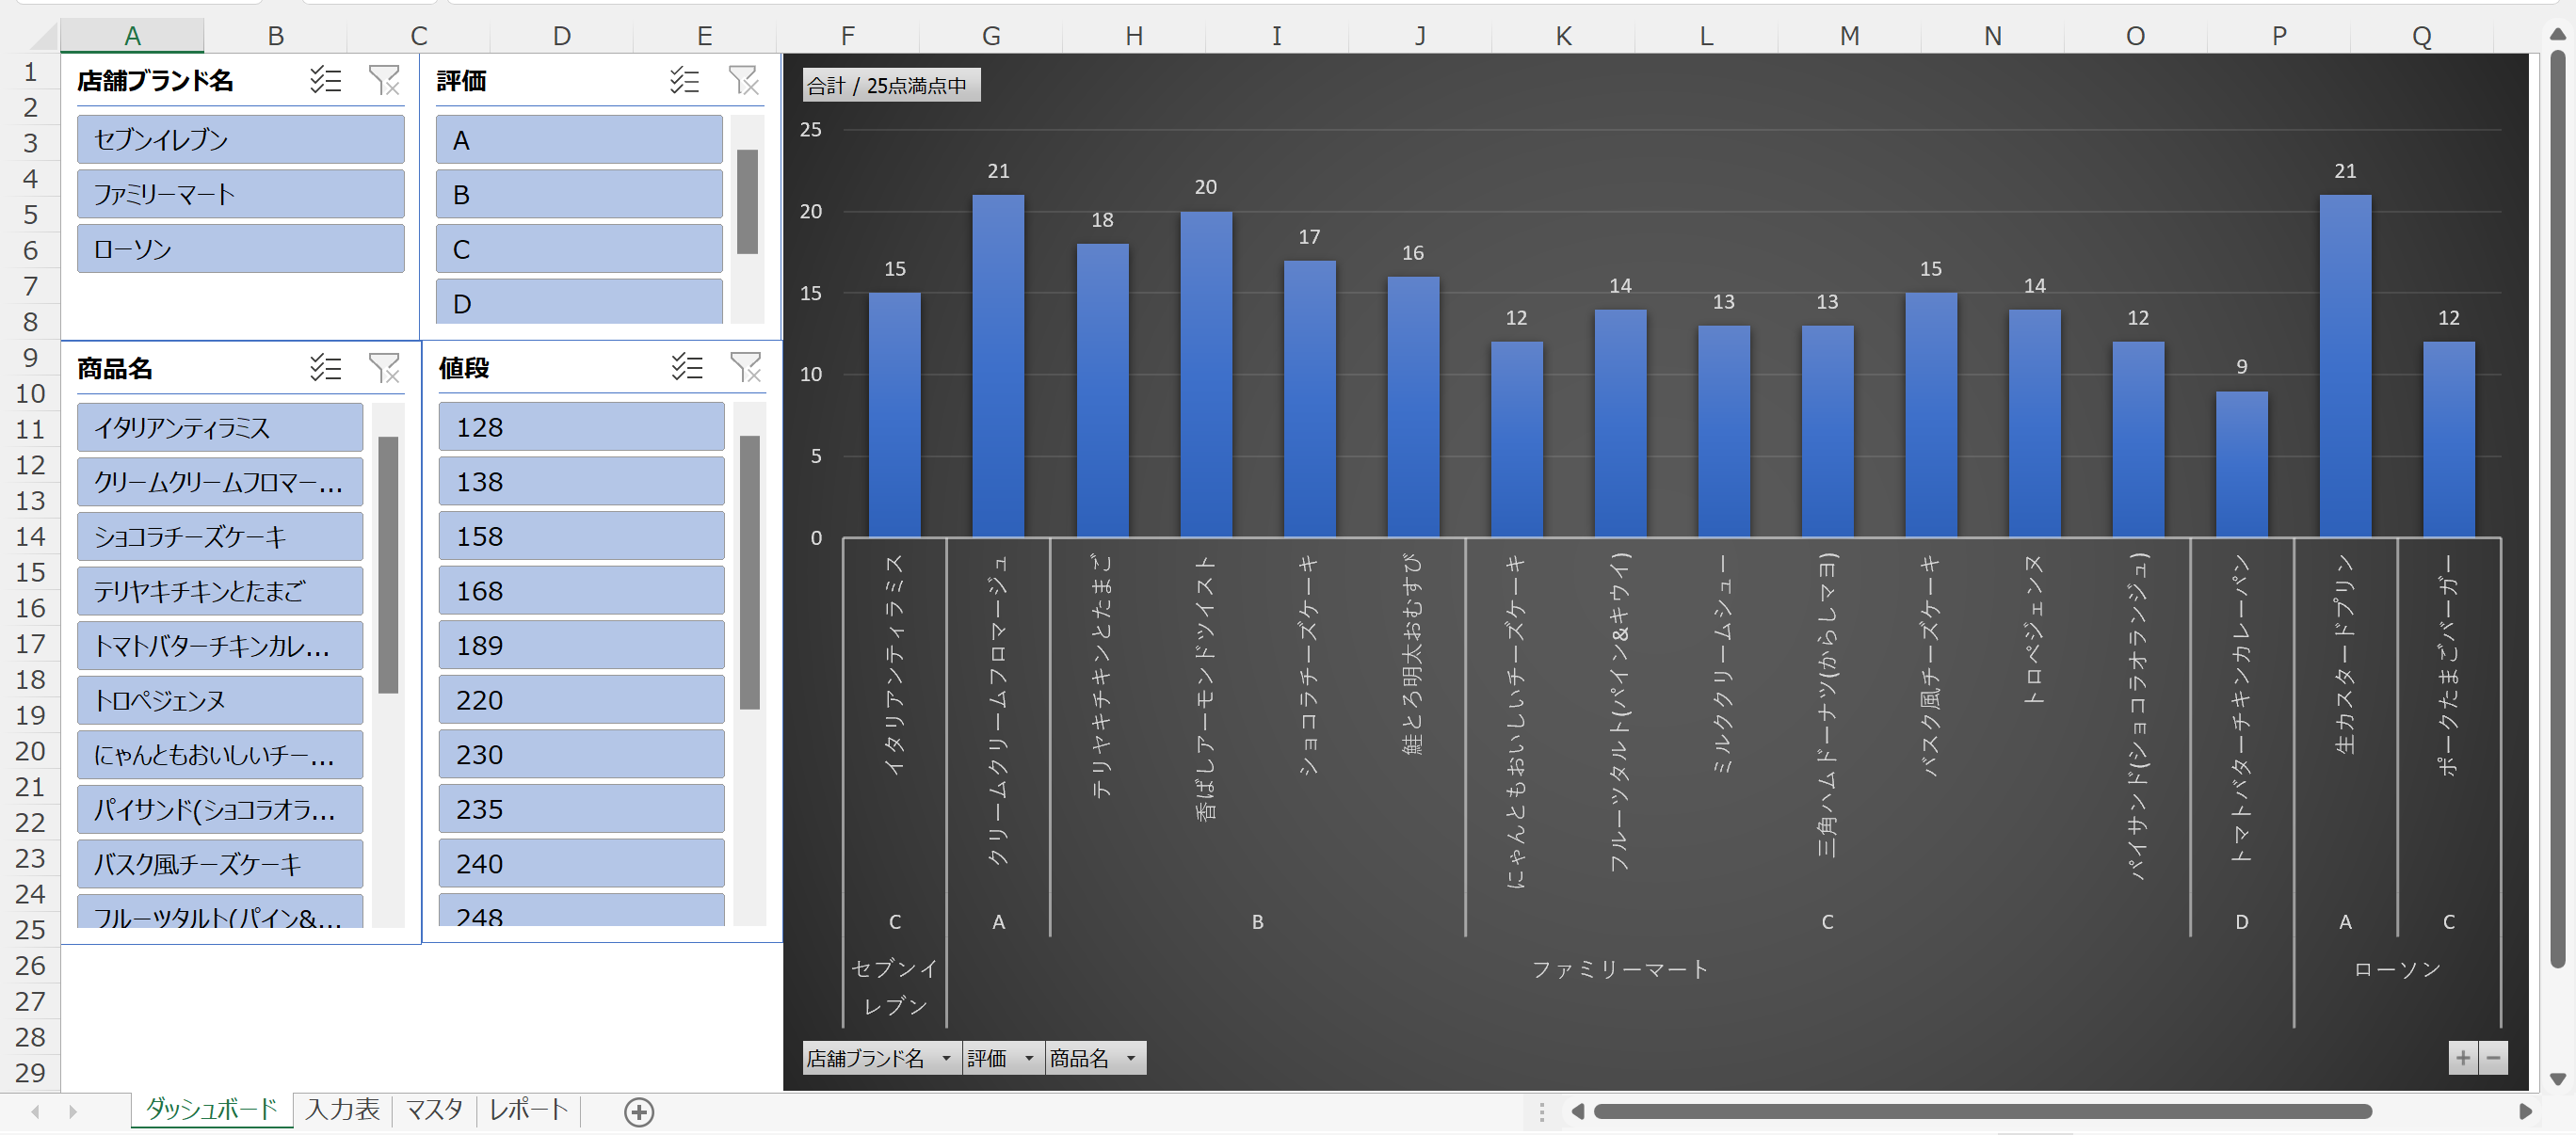Viewport: 2576px width, 1135px height.
Task: Select price 189 in 値段 slicer
Action: pos(581,645)
